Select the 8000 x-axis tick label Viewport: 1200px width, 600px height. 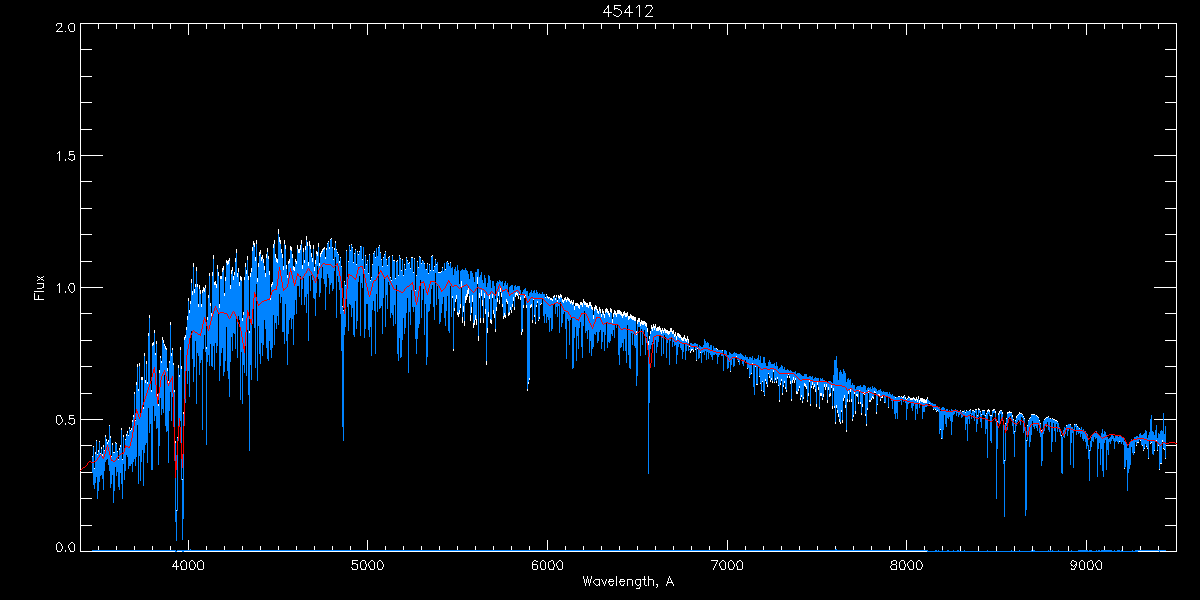(x=907, y=563)
